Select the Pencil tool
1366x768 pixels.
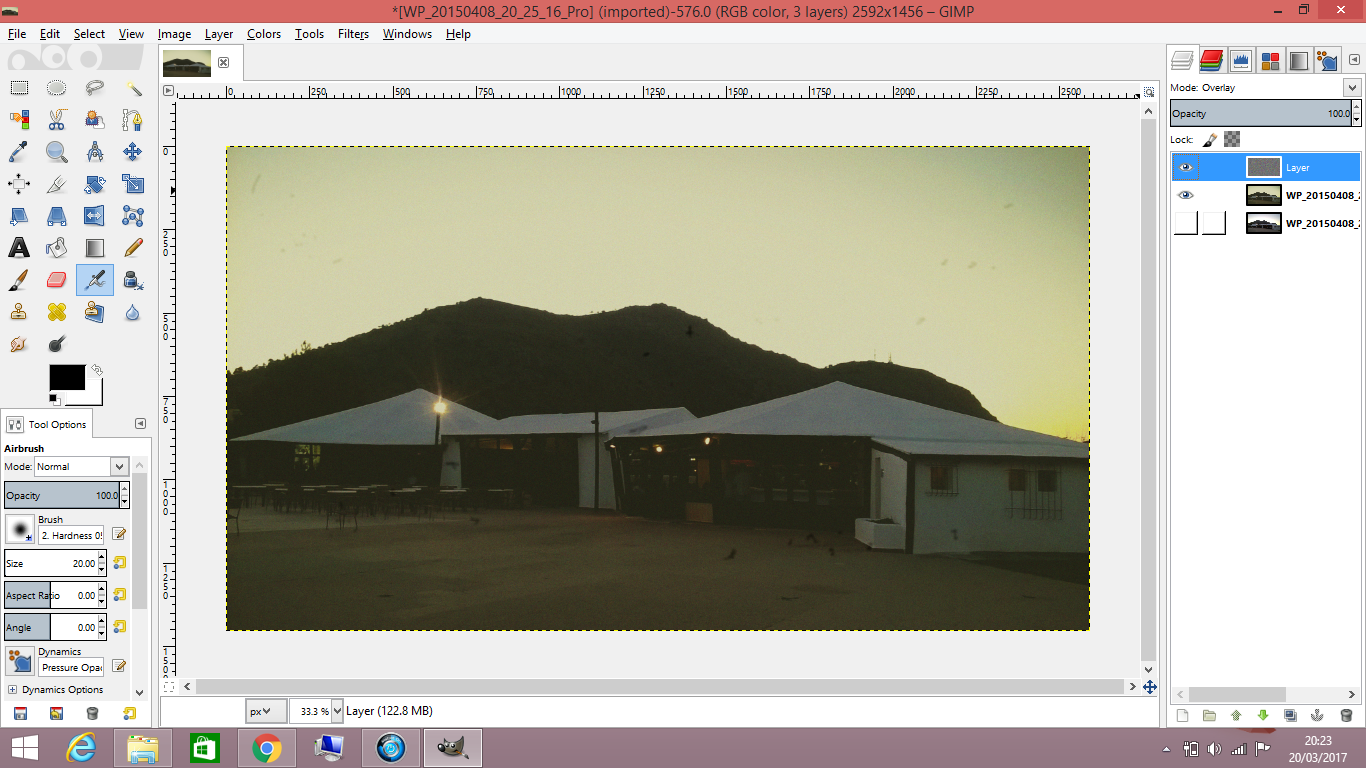(x=133, y=248)
